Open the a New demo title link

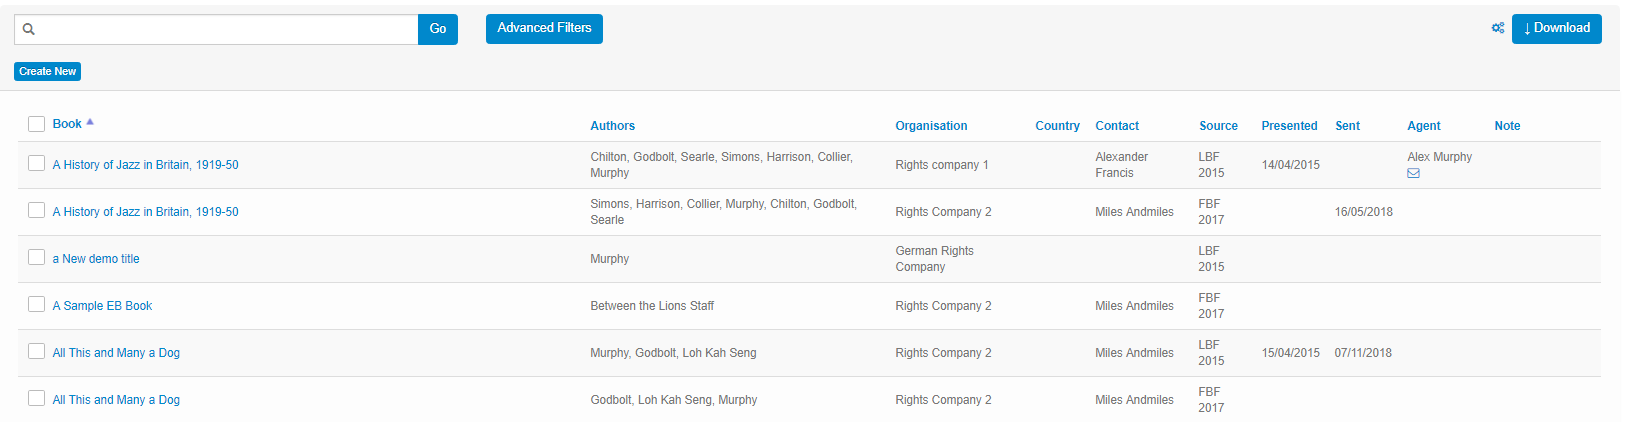tap(96, 259)
